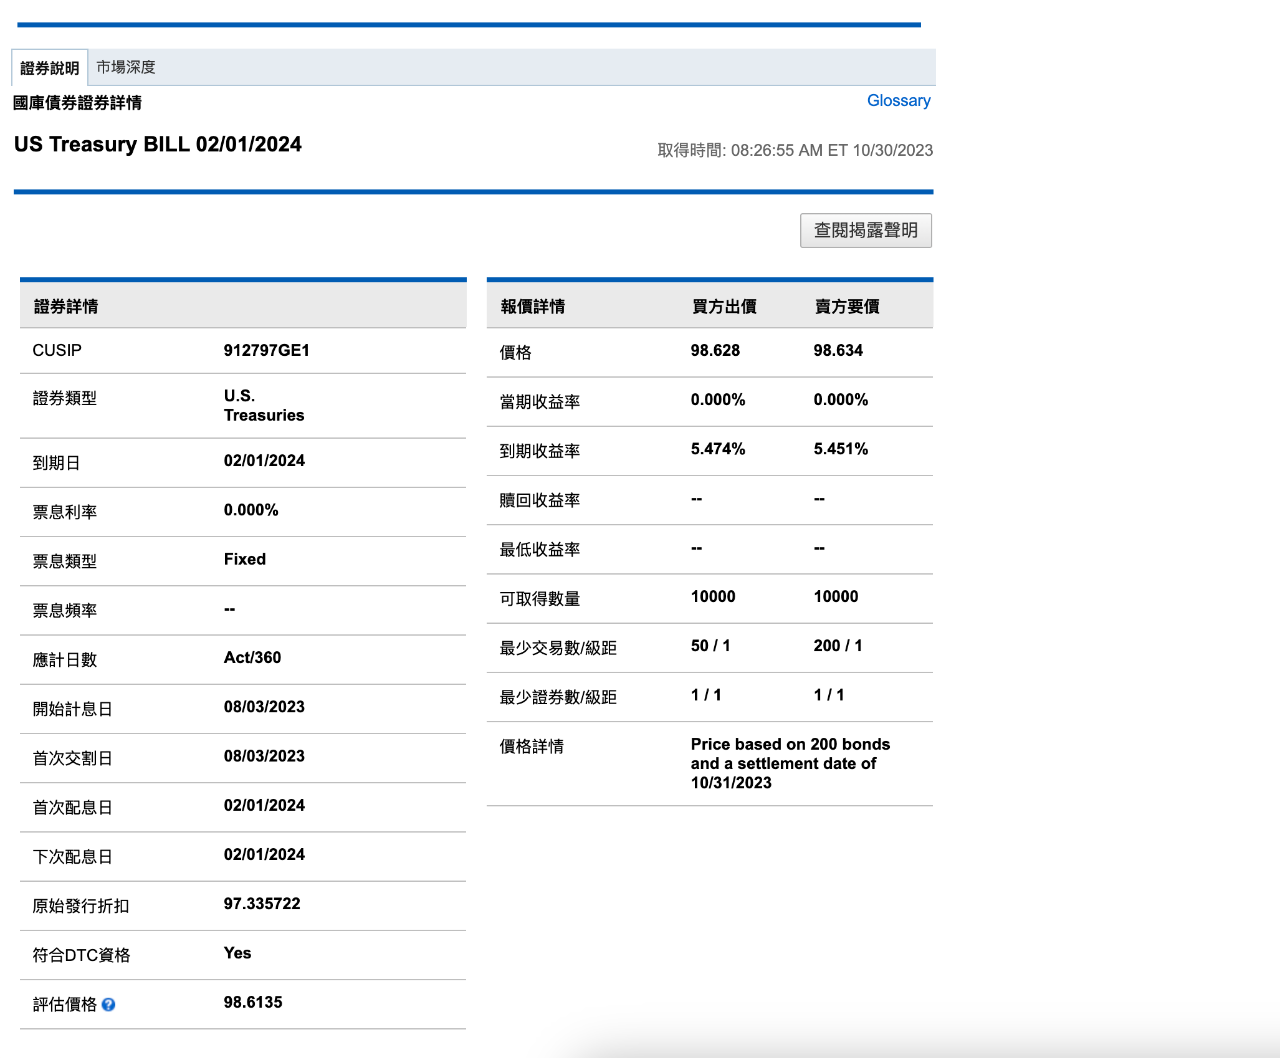The height and width of the screenshot is (1058, 1280).
Task: Select the 賣方要價 column header
Action: click(847, 307)
